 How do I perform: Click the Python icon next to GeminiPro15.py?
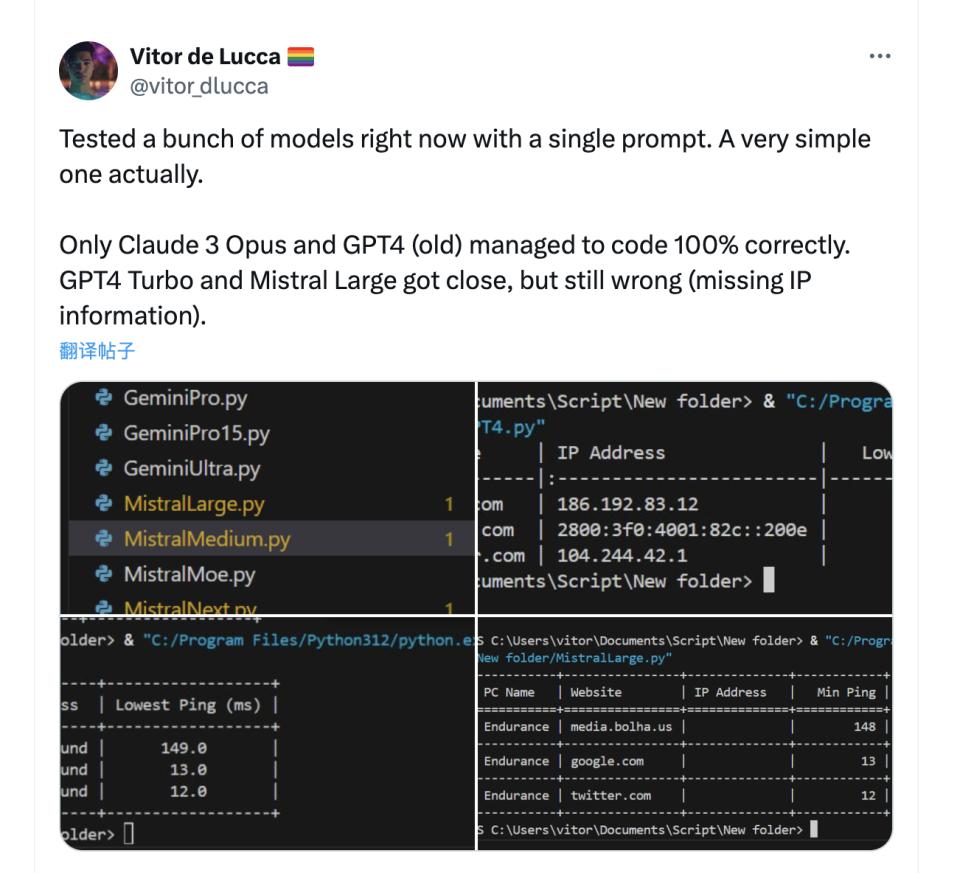pyautogui.click(x=102, y=434)
